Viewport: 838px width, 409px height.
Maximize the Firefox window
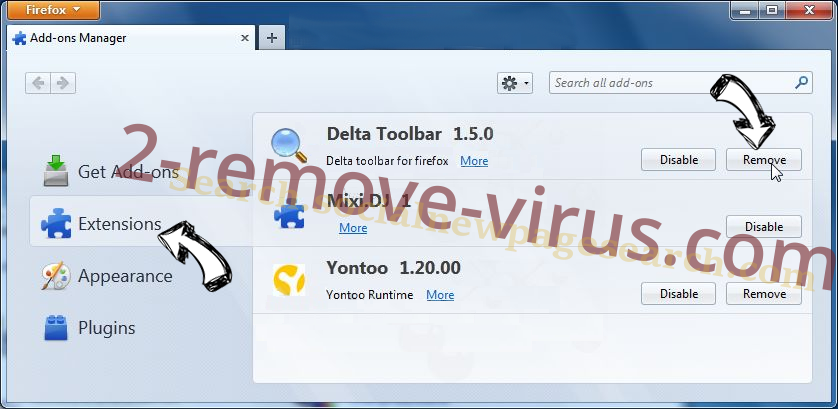coord(772,9)
